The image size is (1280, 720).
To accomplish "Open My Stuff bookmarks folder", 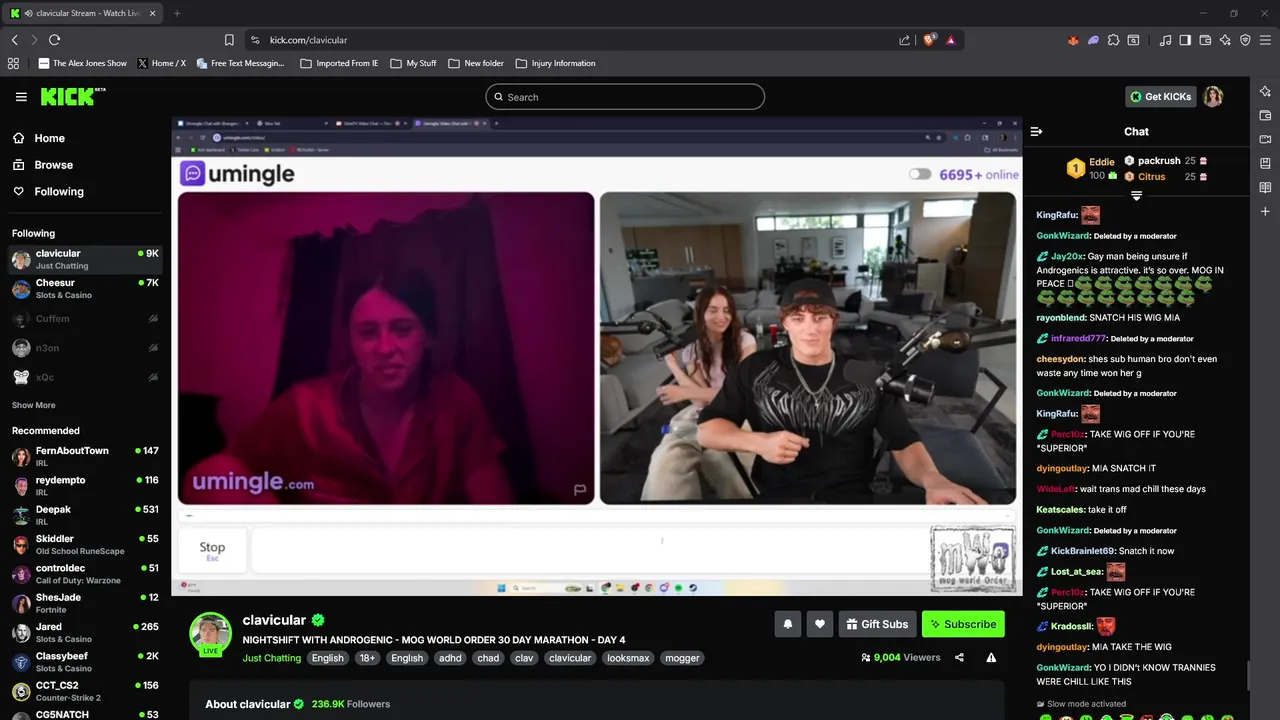I will point(413,63).
